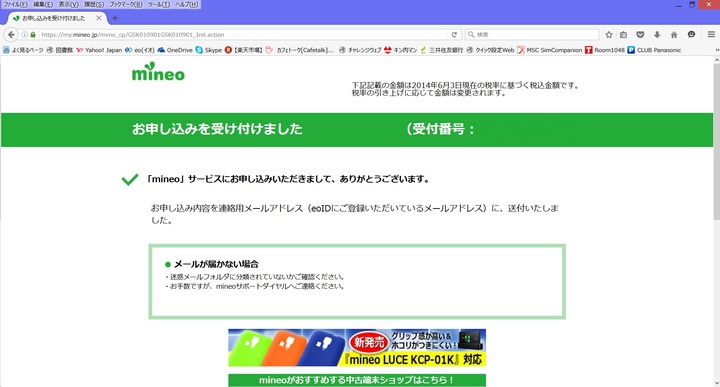This screenshot has height=387, width=720.
Task: Bookmark this page with the star icon
Action: (x=609, y=34)
